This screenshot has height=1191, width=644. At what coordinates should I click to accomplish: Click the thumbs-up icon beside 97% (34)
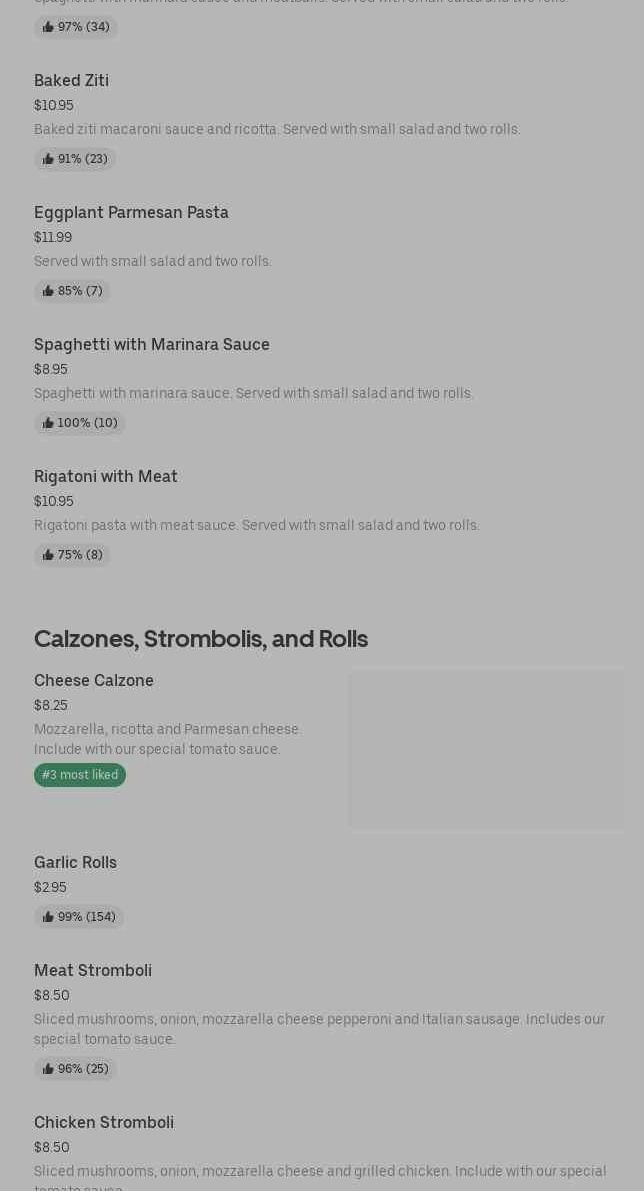48,27
